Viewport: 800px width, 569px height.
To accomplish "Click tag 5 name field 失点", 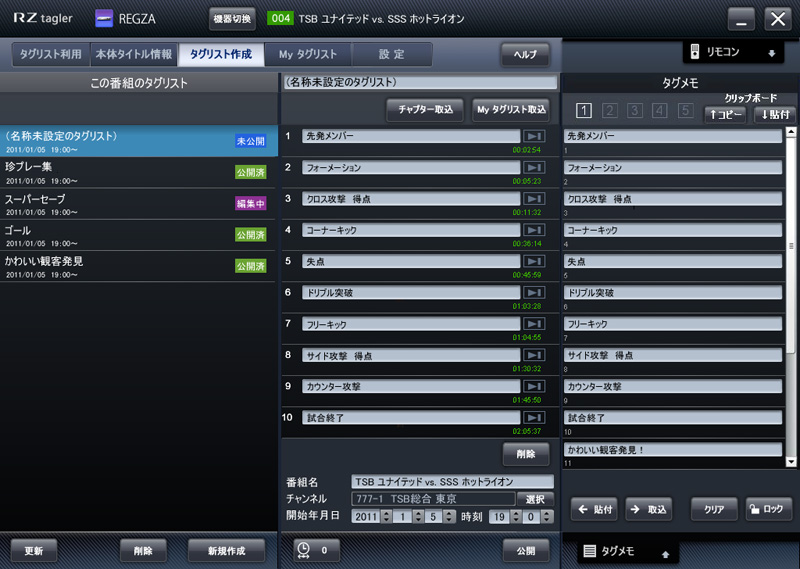I will [411, 261].
